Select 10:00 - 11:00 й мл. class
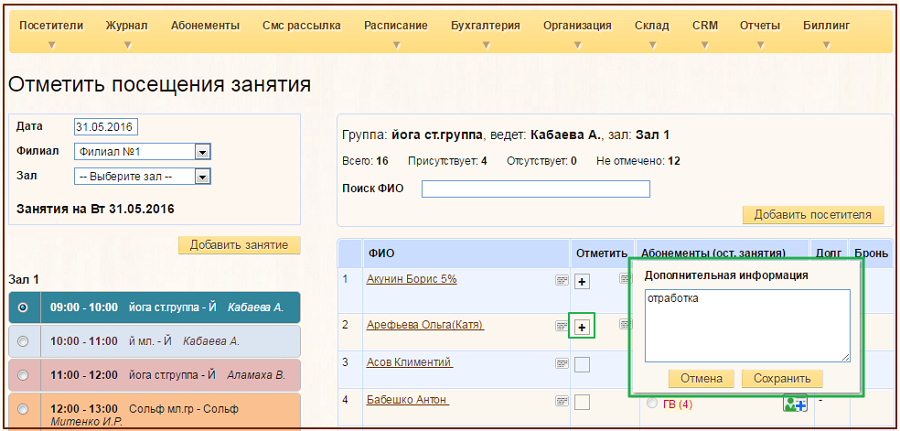The width and height of the screenshot is (900, 431). (x=23, y=341)
